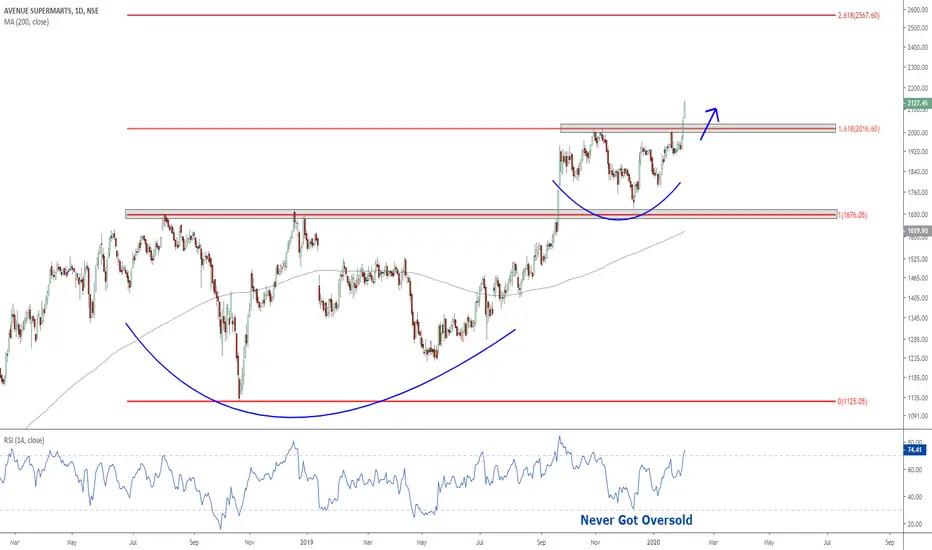Image resolution: width=932 pixels, height=550 pixels.
Task: Click the 1285.00 price axis label
Action: pyautogui.click(x=918, y=340)
